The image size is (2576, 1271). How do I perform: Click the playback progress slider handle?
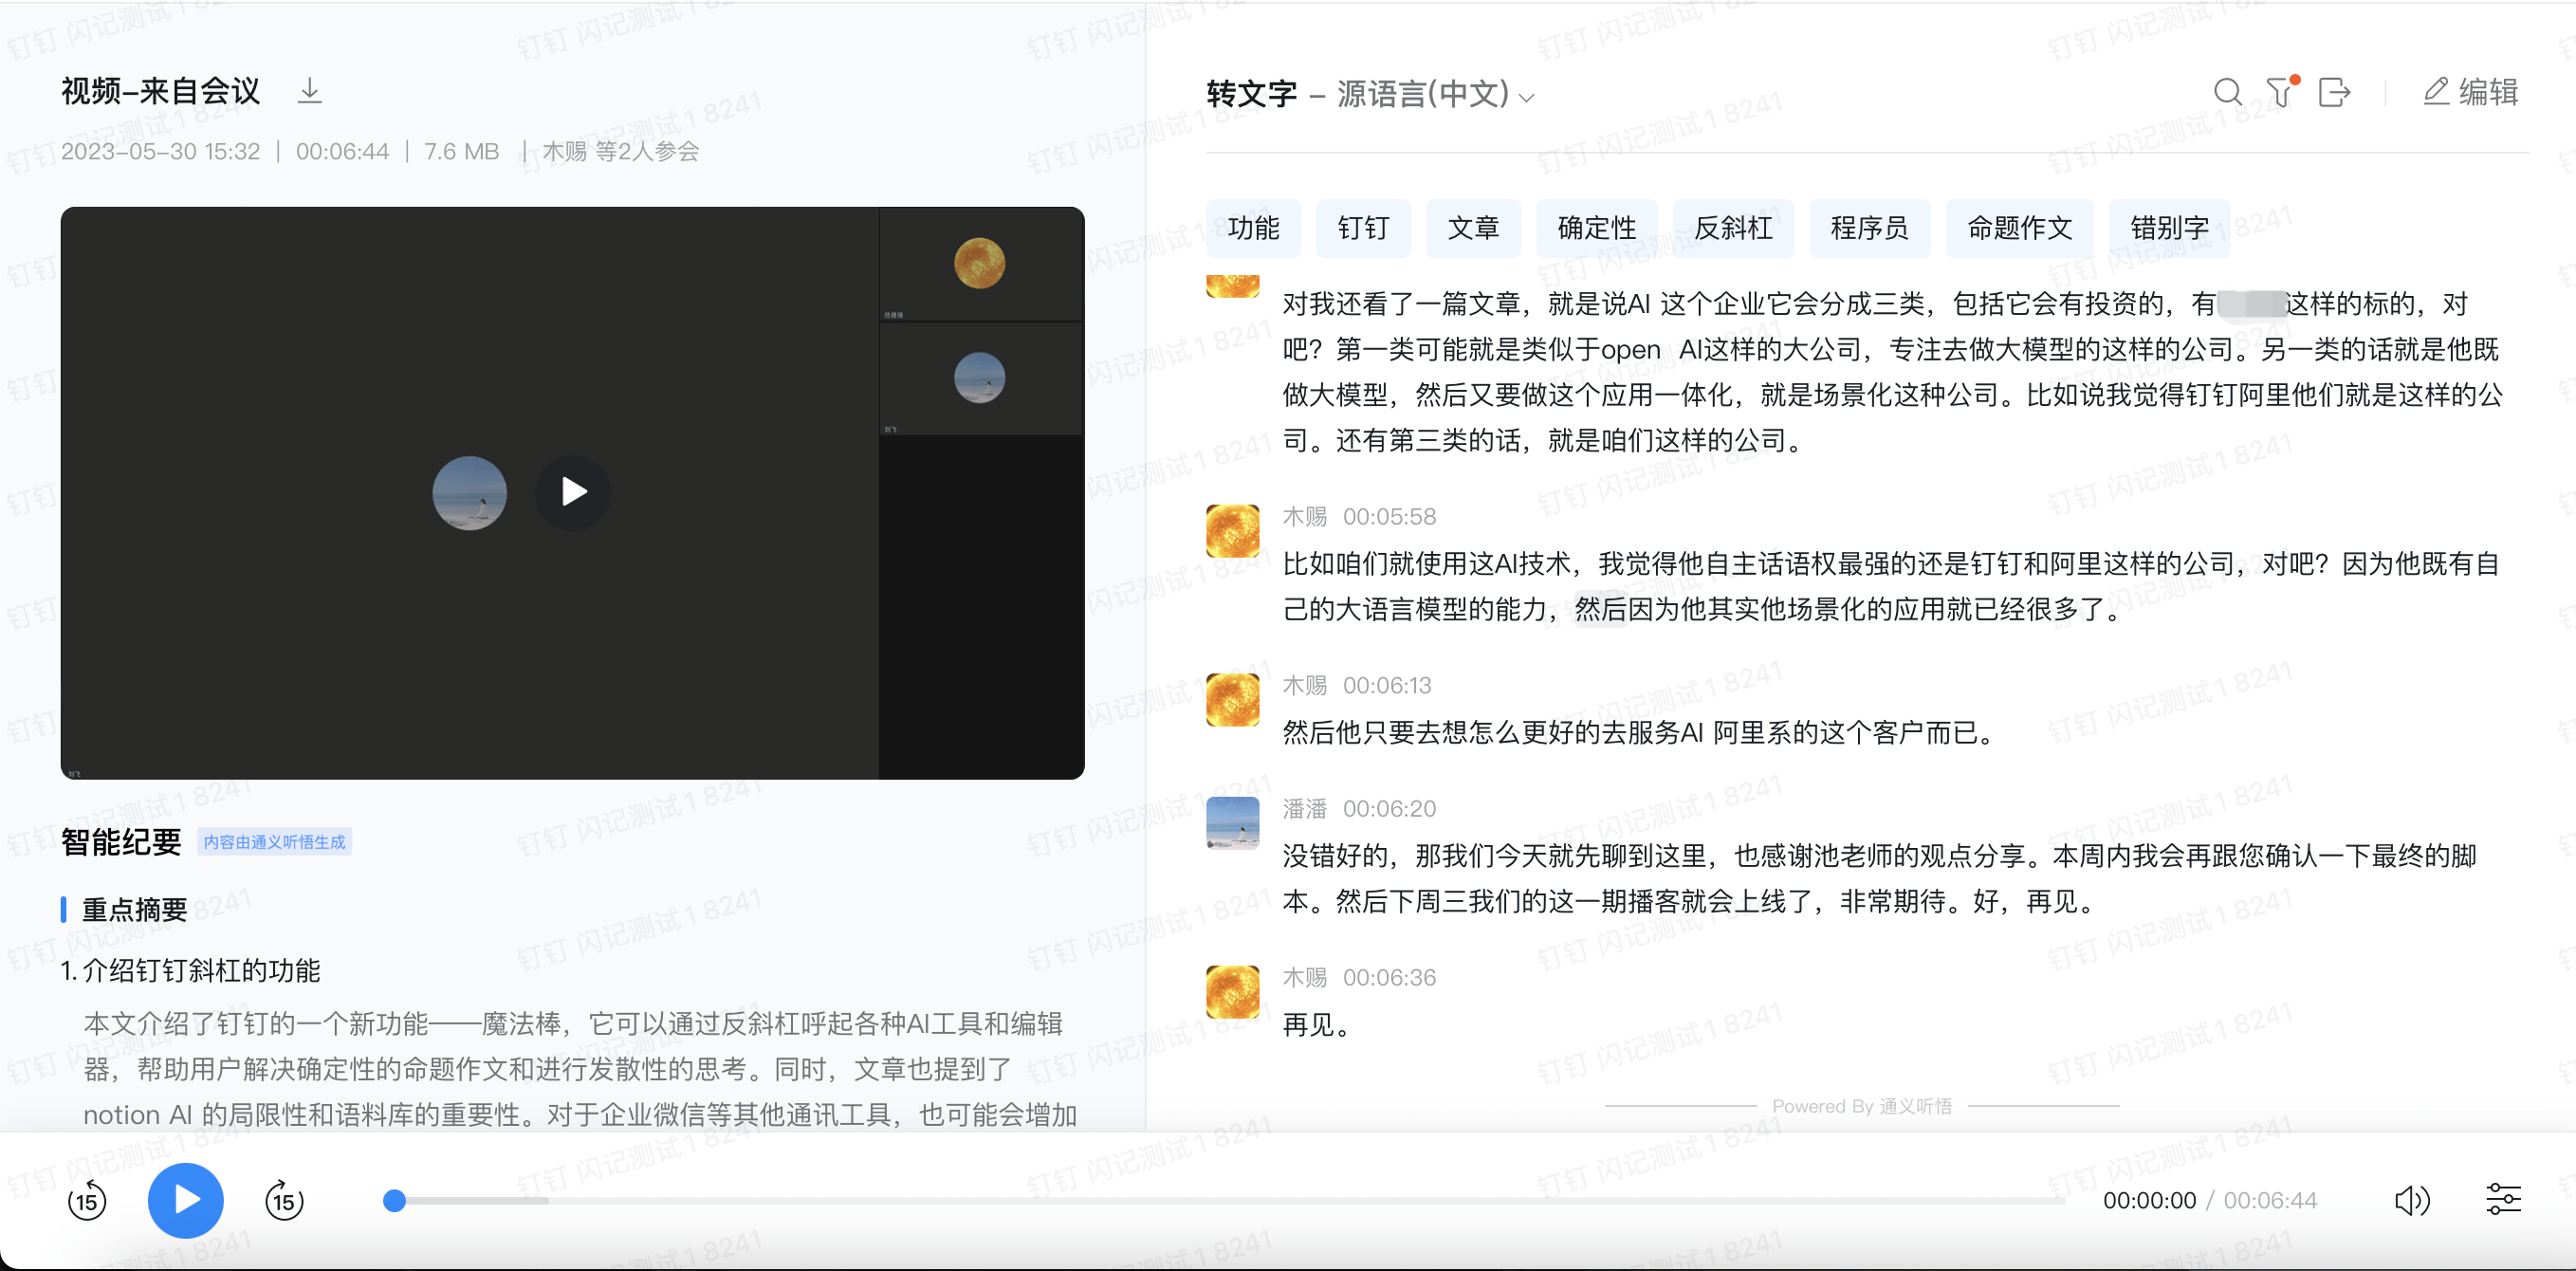[395, 1200]
